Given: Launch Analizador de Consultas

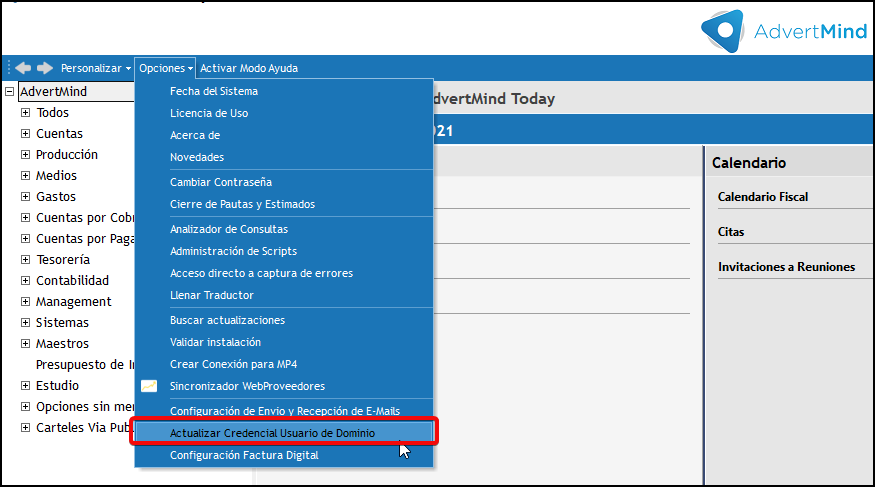Looking at the screenshot, I should (284, 229).
